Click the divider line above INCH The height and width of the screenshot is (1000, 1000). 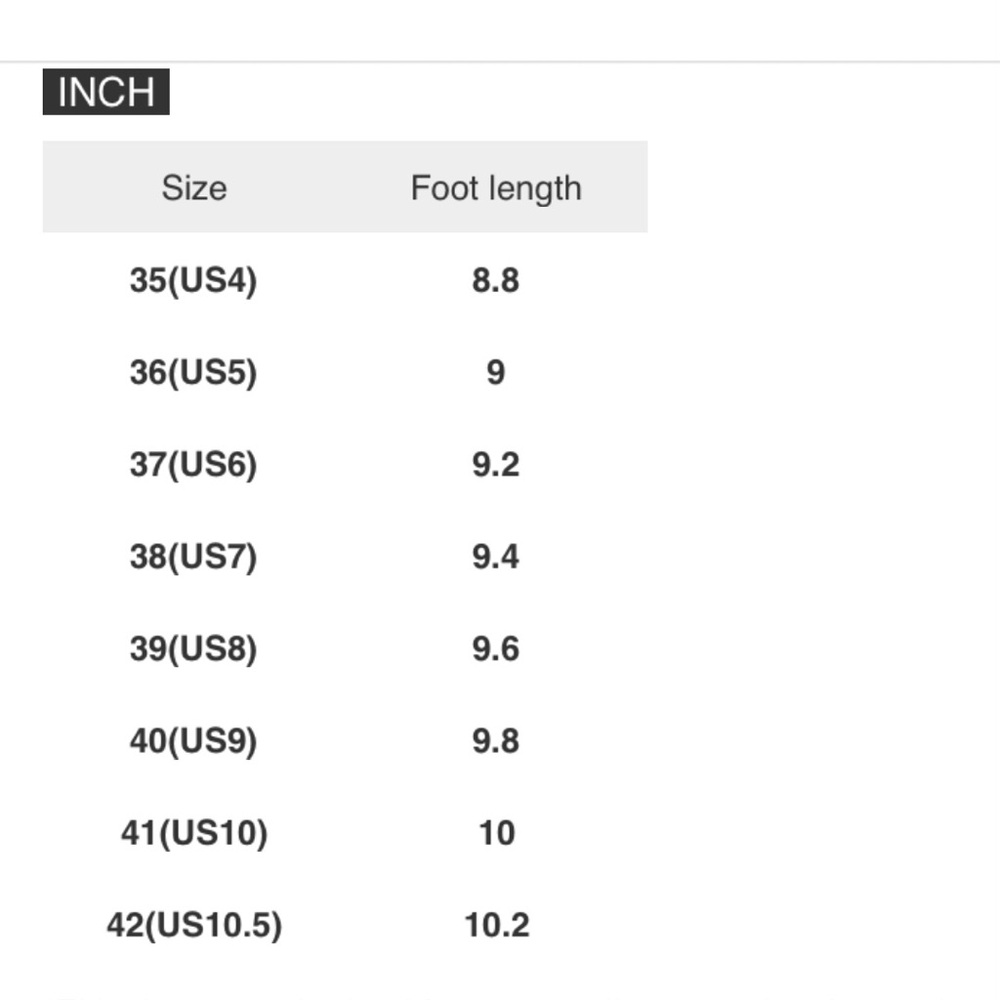click(500, 62)
